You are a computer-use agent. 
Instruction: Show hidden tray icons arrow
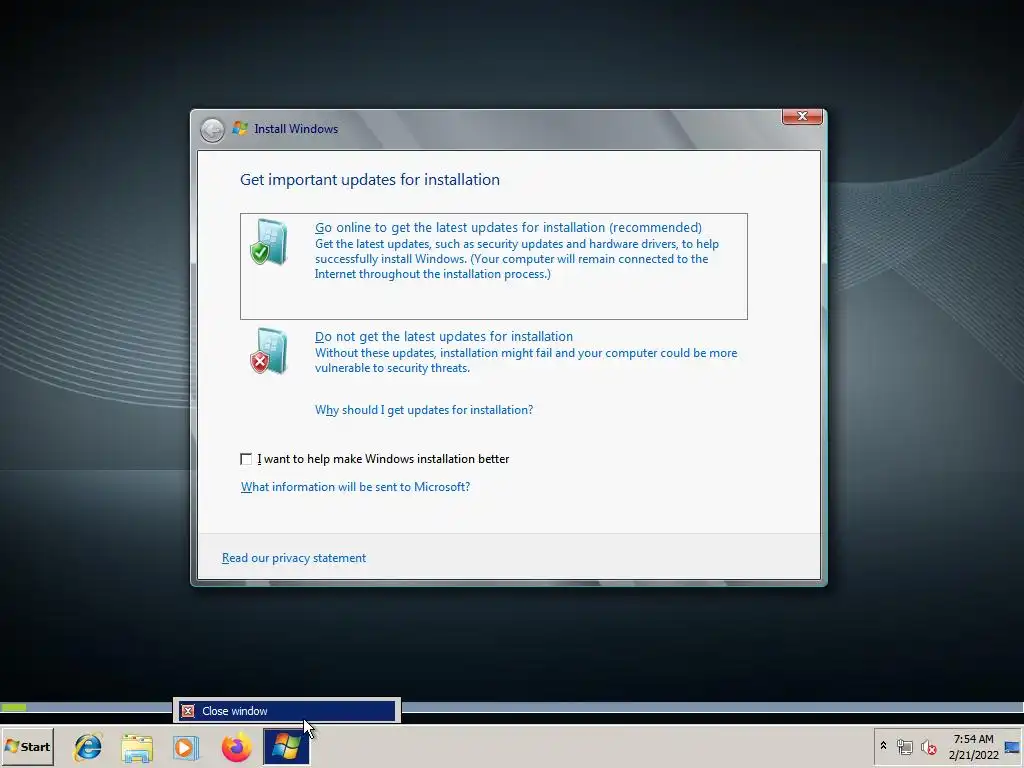coord(883,746)
